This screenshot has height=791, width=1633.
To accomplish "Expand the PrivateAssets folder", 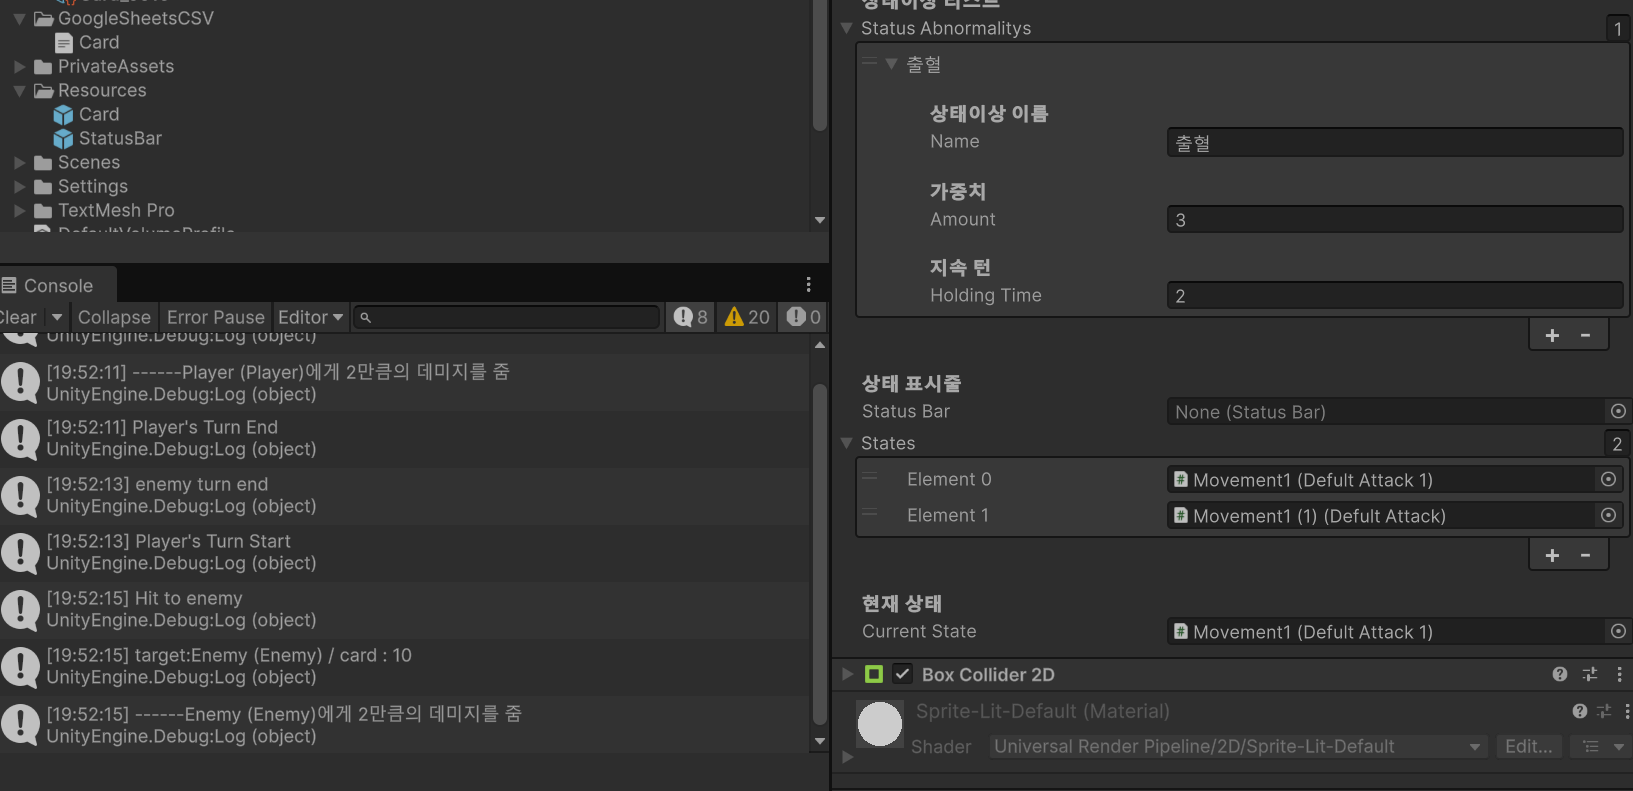I will 19,66.
